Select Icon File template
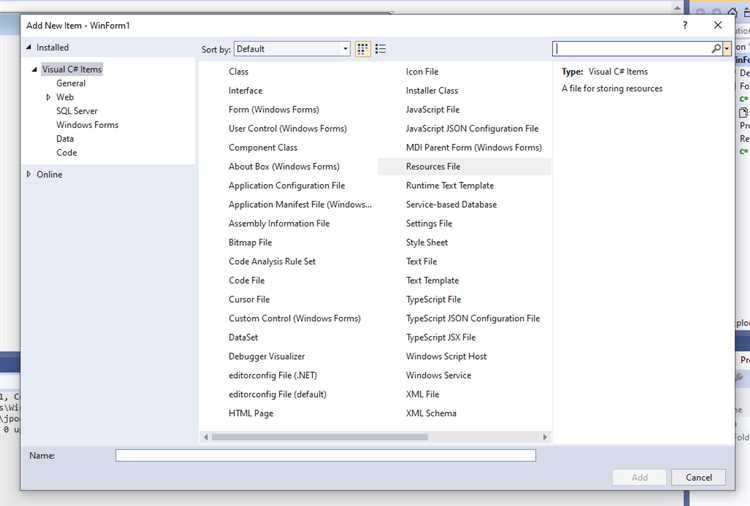Viewport: 750px width, 506px height. click(422, 71)
